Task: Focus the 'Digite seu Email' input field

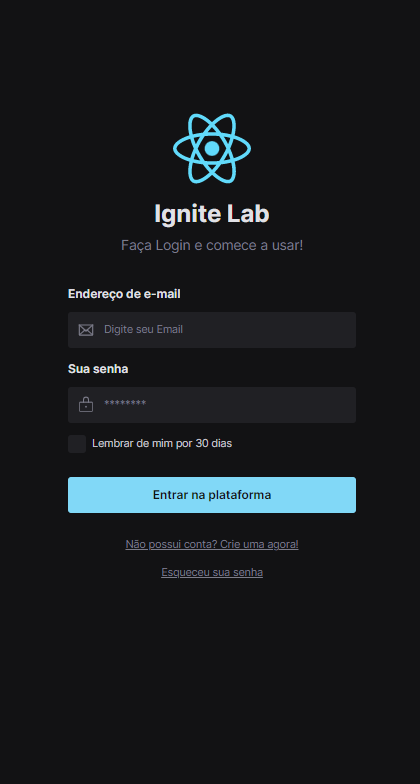Action: click(x=212, y=330)
